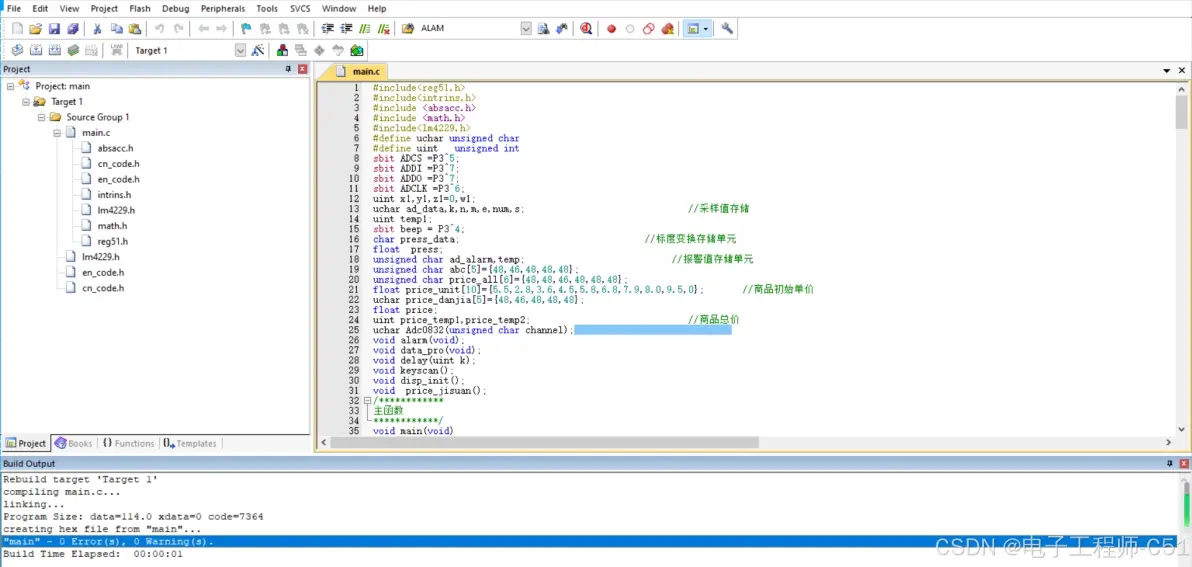Select reg51.h in the project tree
Screen dimensions: 1192x567
tap(112, 241)
